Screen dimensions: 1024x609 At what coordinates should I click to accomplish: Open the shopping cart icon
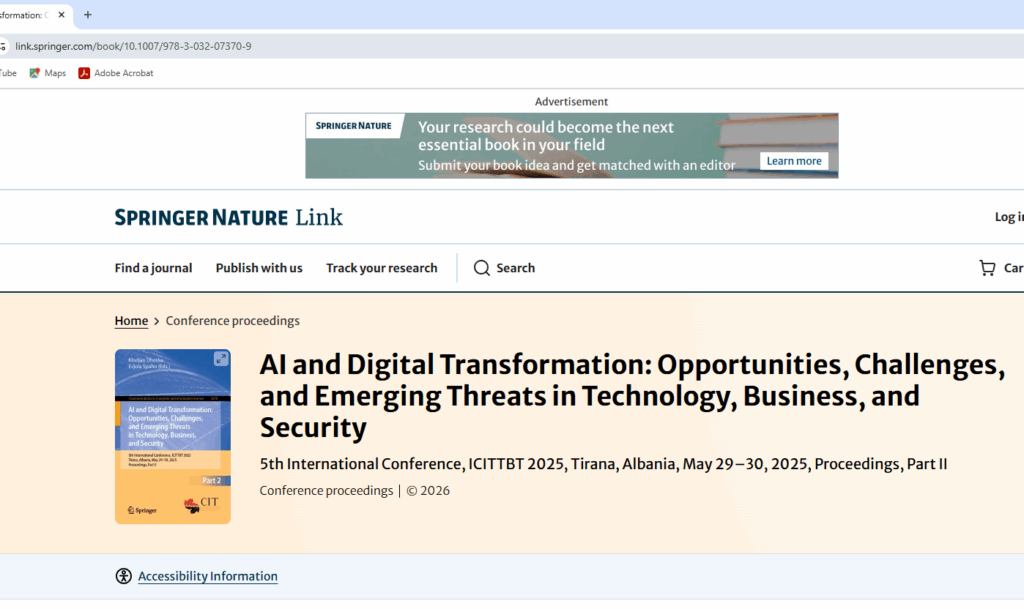(987, 268)
